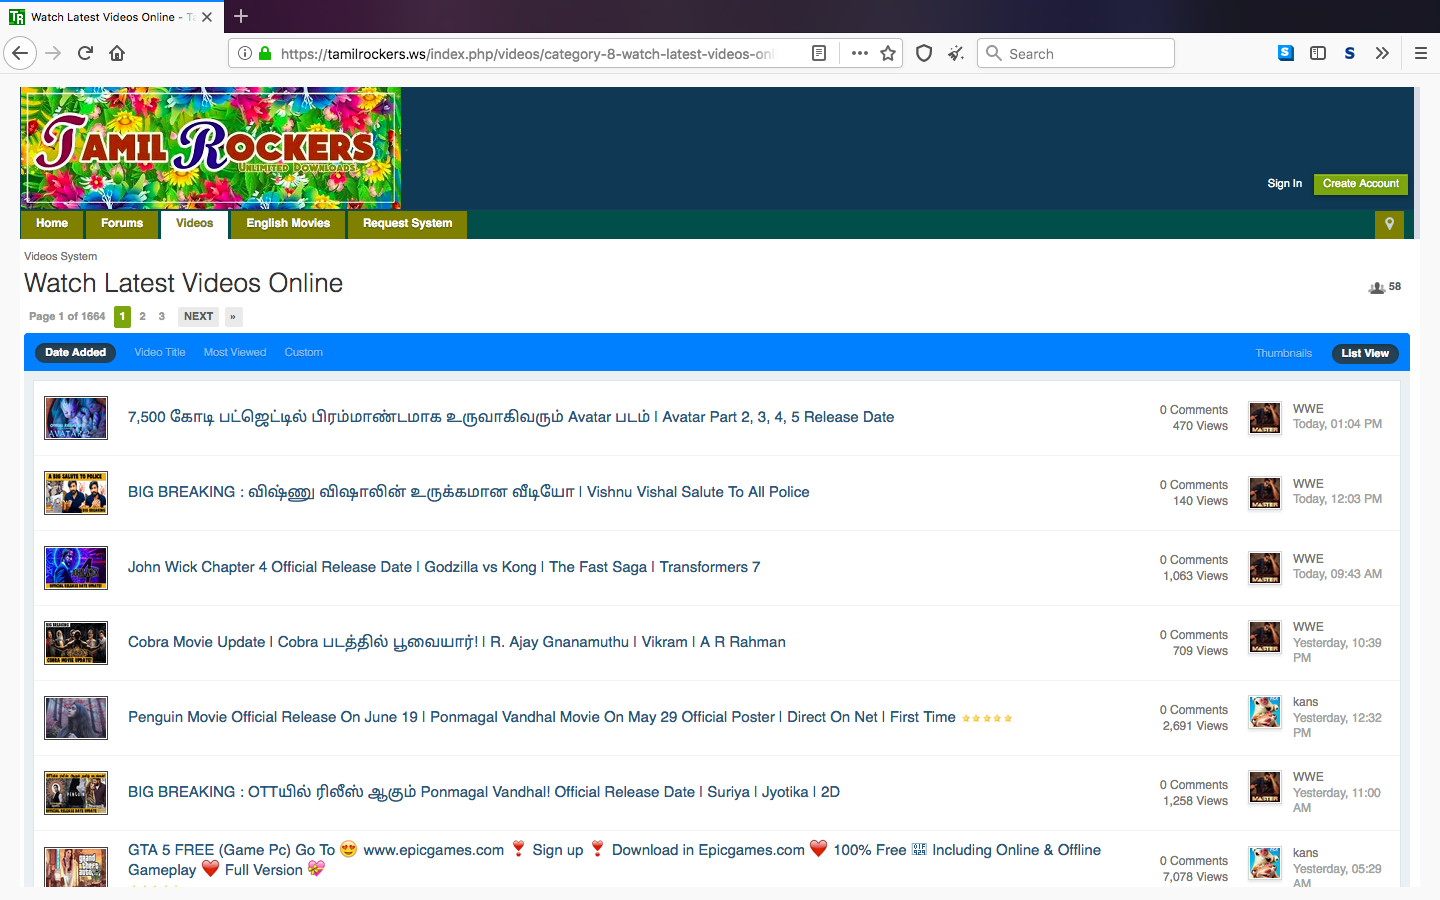1440x900 pixels.
Task: Toggle reader view icon in address bar
Action: pyautogui.click(x=818, y=53)
